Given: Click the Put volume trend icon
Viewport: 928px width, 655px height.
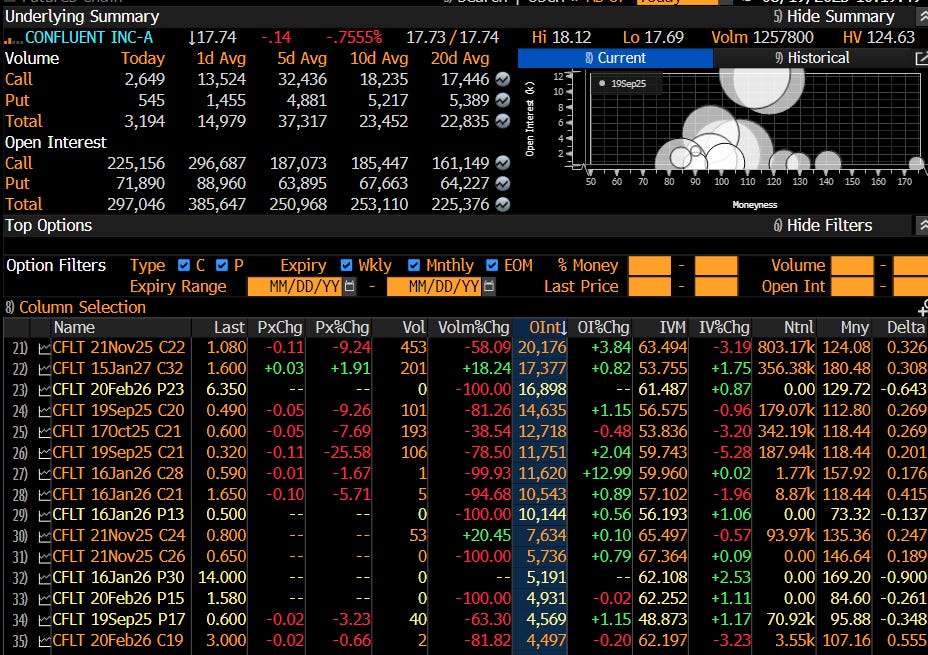Looking at the screenshot, I should point(502,101).
